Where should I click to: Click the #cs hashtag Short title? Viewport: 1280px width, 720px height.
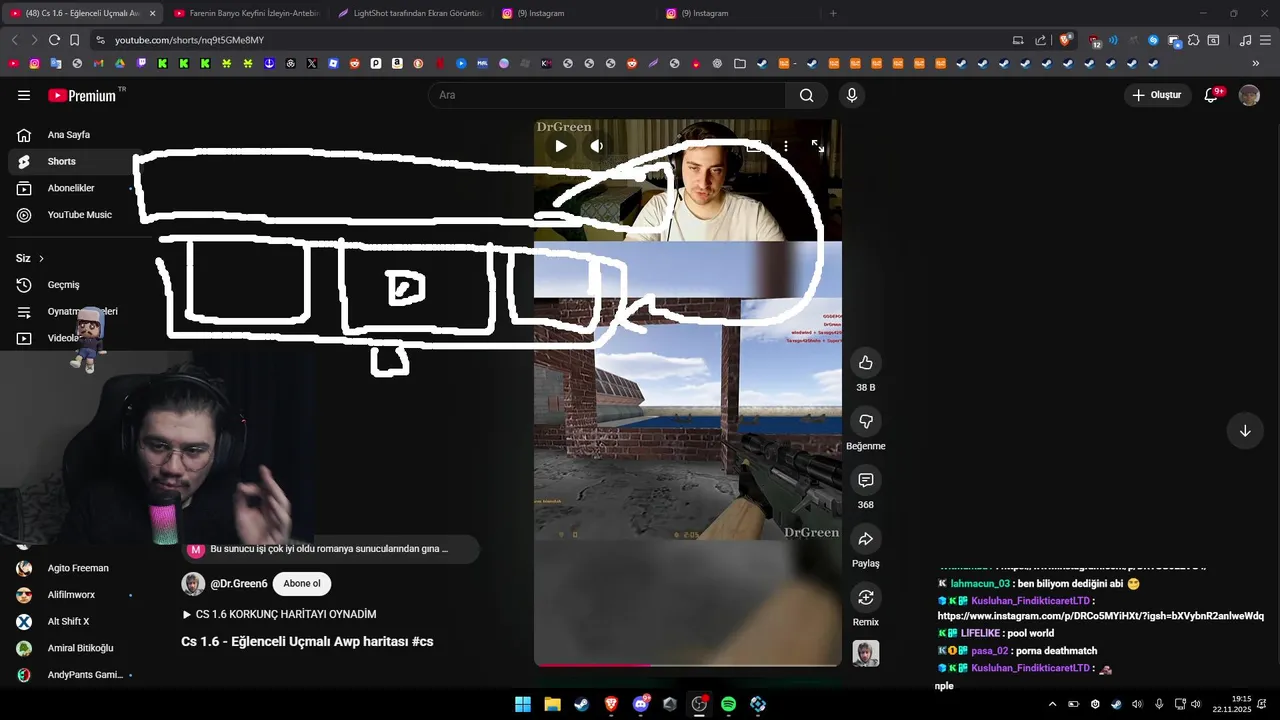(x=307, y=642)
